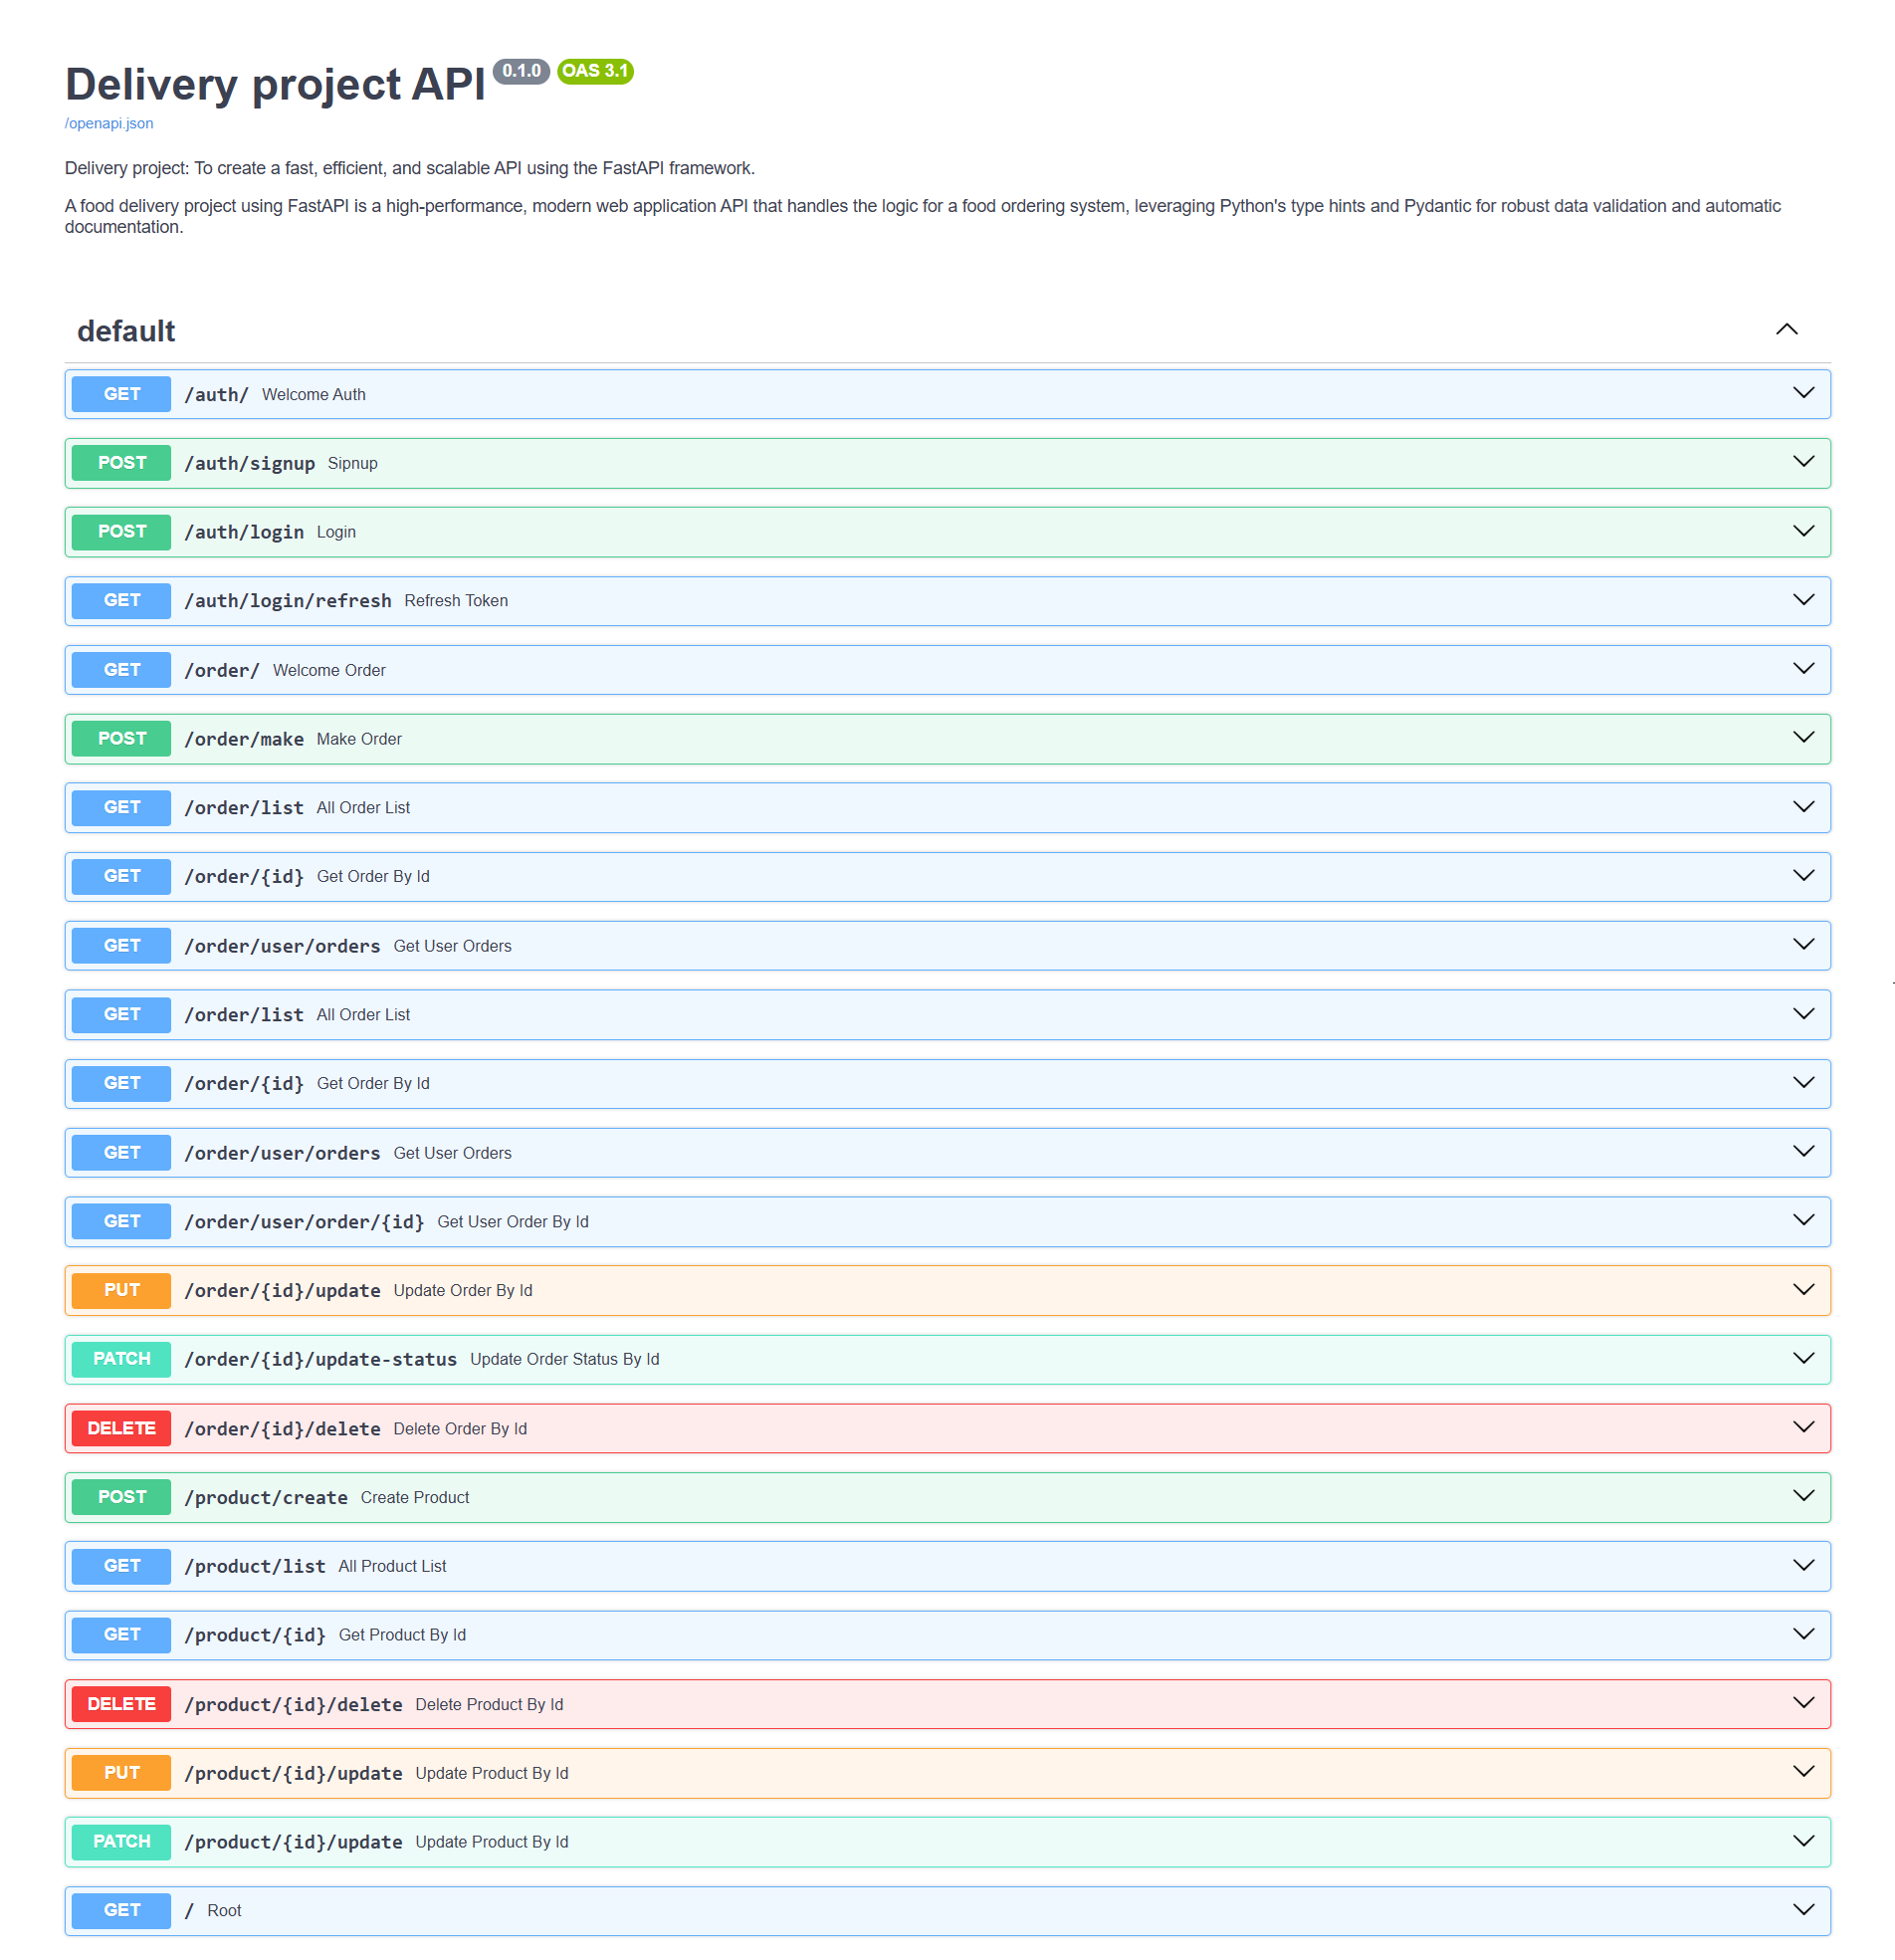Click the POST badge on /order/make
The image size is (1895, 1960).
pos(120,738)
